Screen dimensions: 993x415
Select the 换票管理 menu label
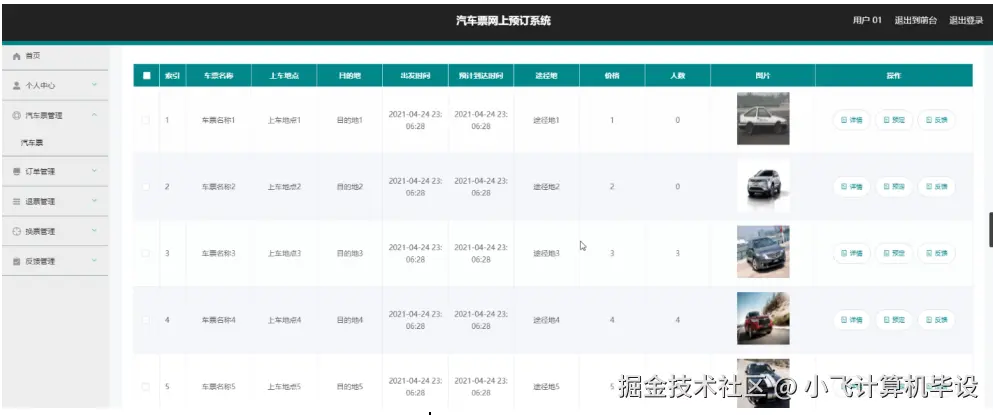point(40,232)
